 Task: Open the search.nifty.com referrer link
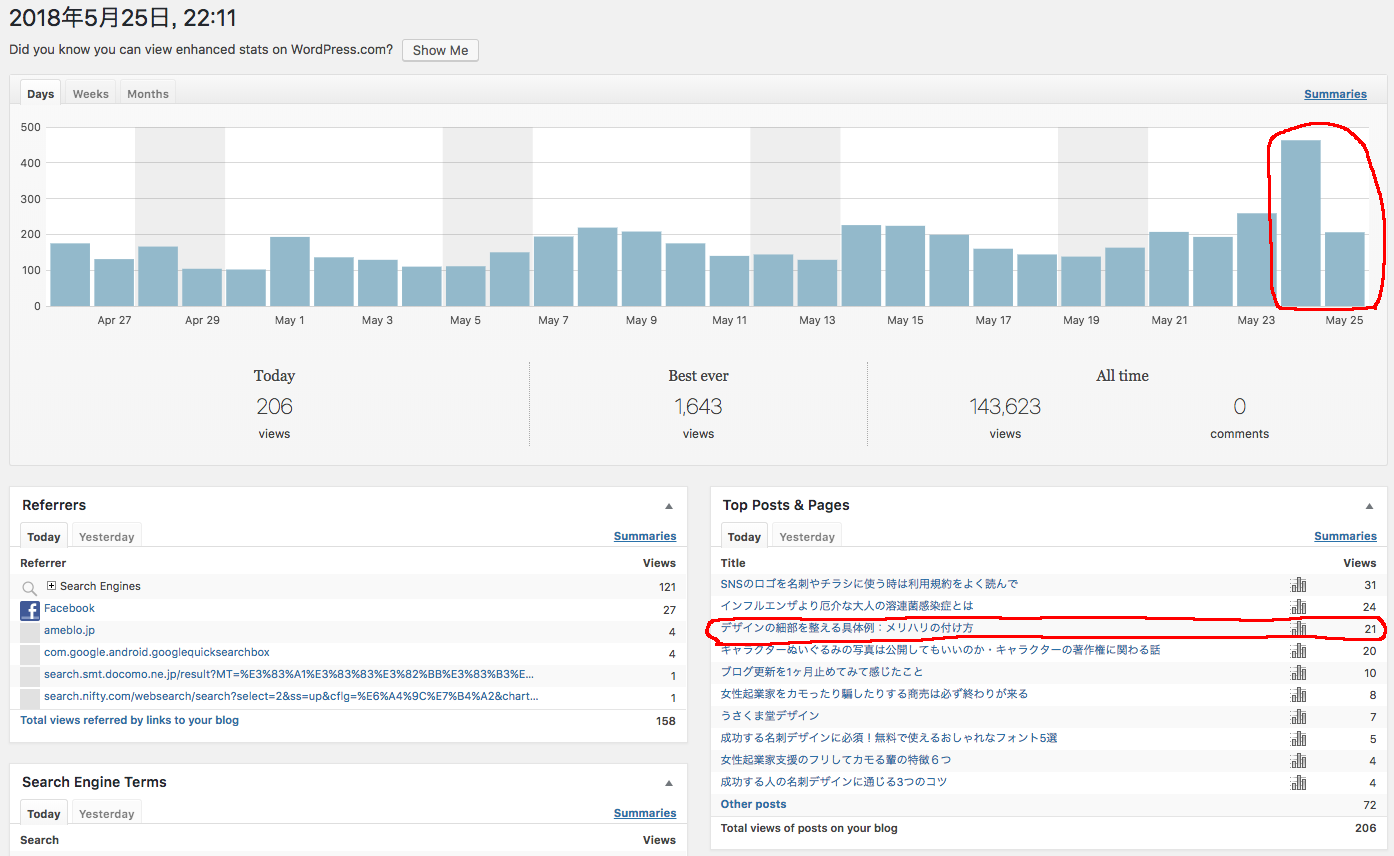coord(291,696)
